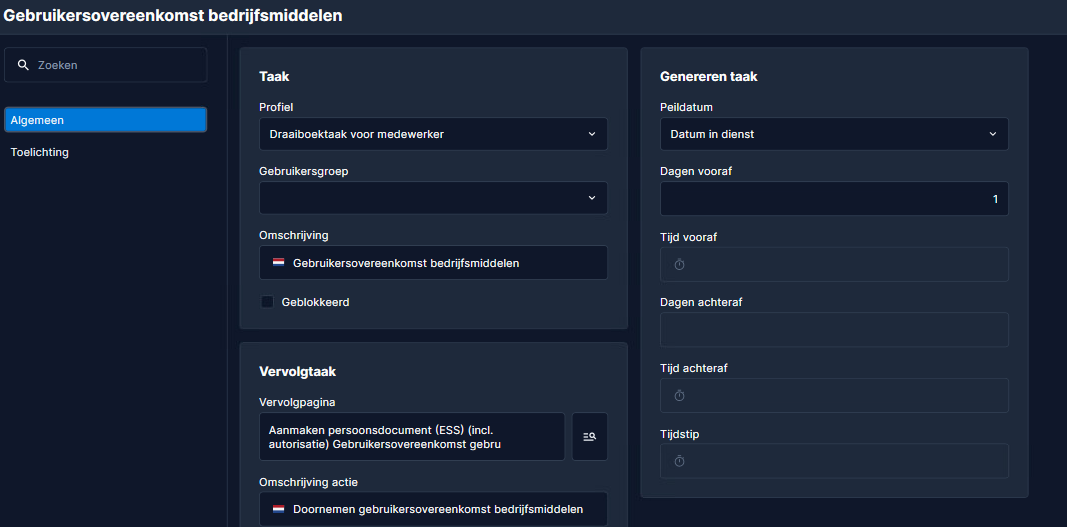The image size is (1067, 527).
Task: Click the stopwatch icon in Tijd achteraf
Action: 679,395
